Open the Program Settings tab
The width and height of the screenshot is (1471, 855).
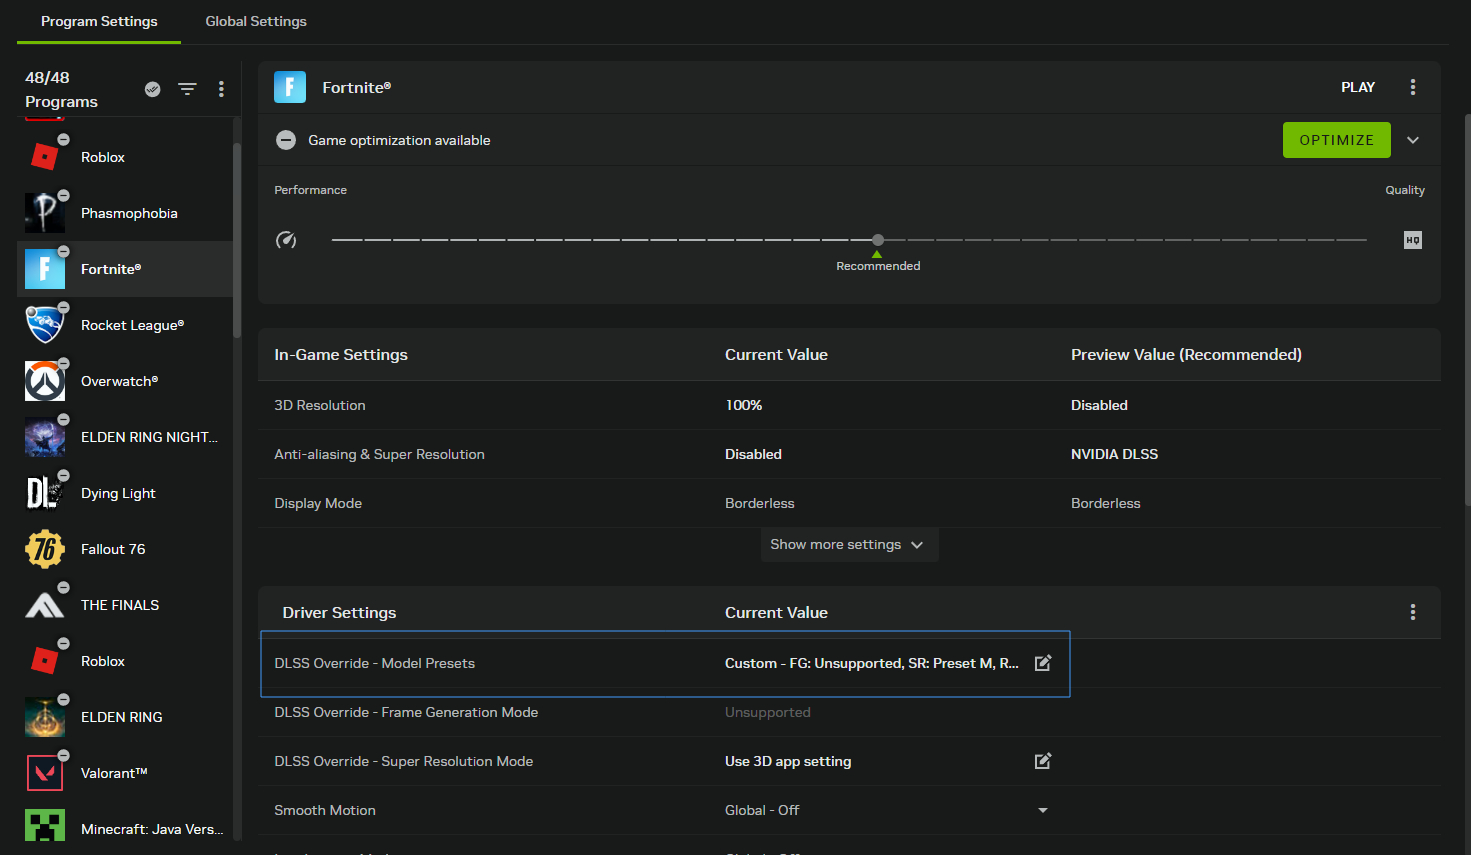pyautogui.click(x=99, y=21)
